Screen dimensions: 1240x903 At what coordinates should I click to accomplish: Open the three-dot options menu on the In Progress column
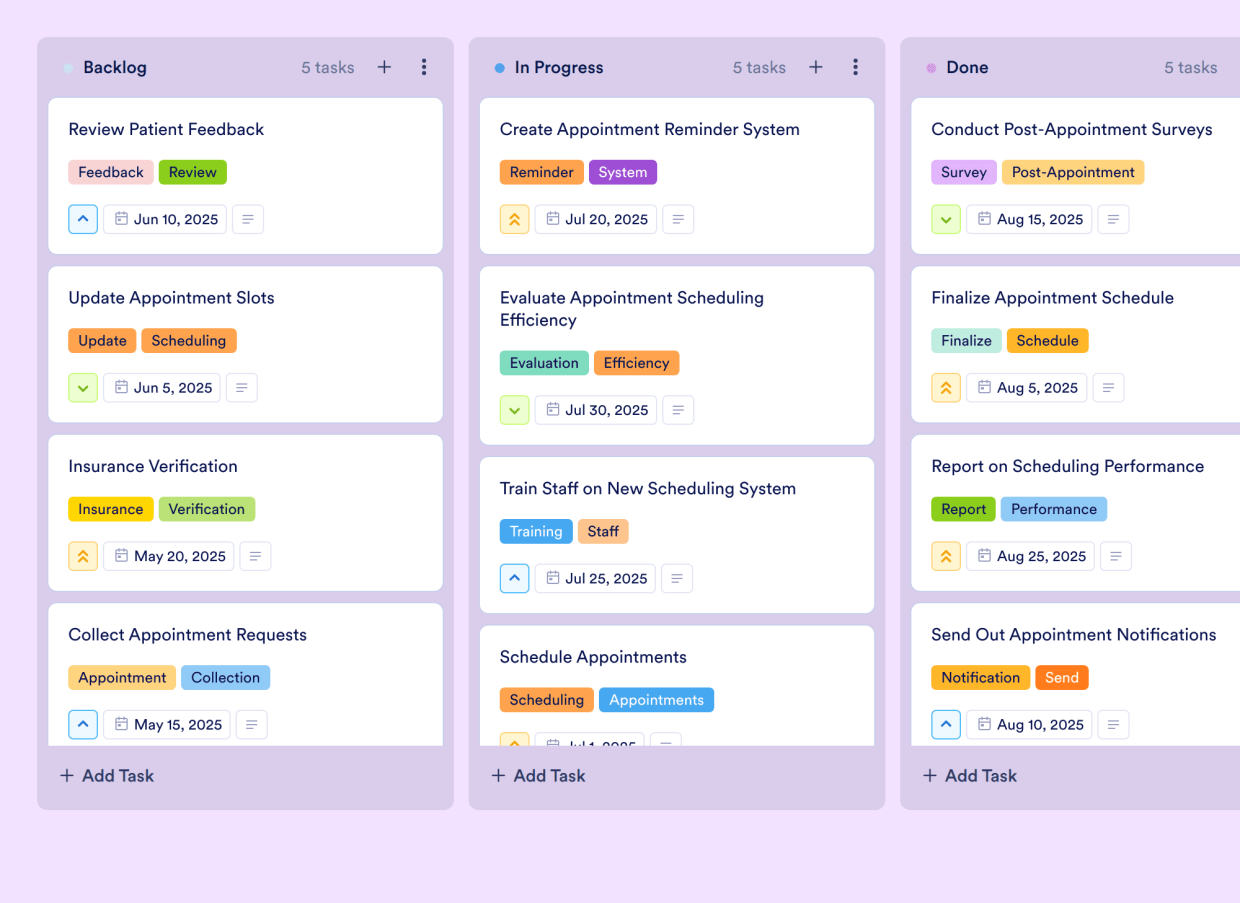point(856,67)
